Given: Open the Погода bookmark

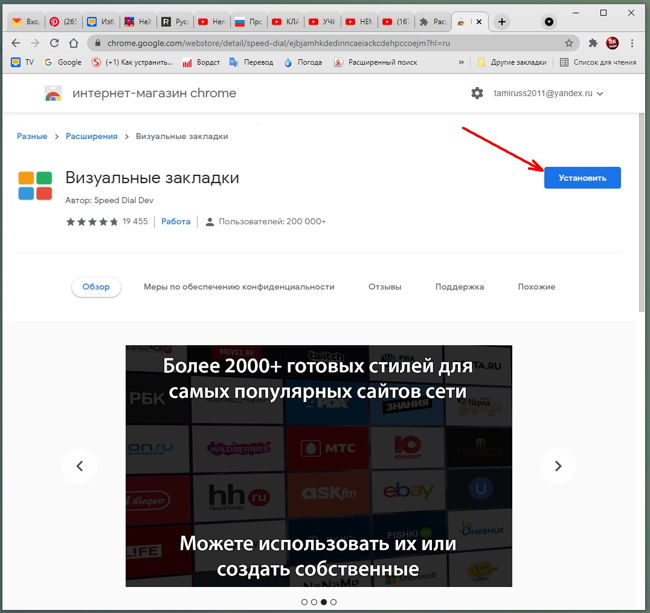Looking at the screenshot, I should coord(303,63).
